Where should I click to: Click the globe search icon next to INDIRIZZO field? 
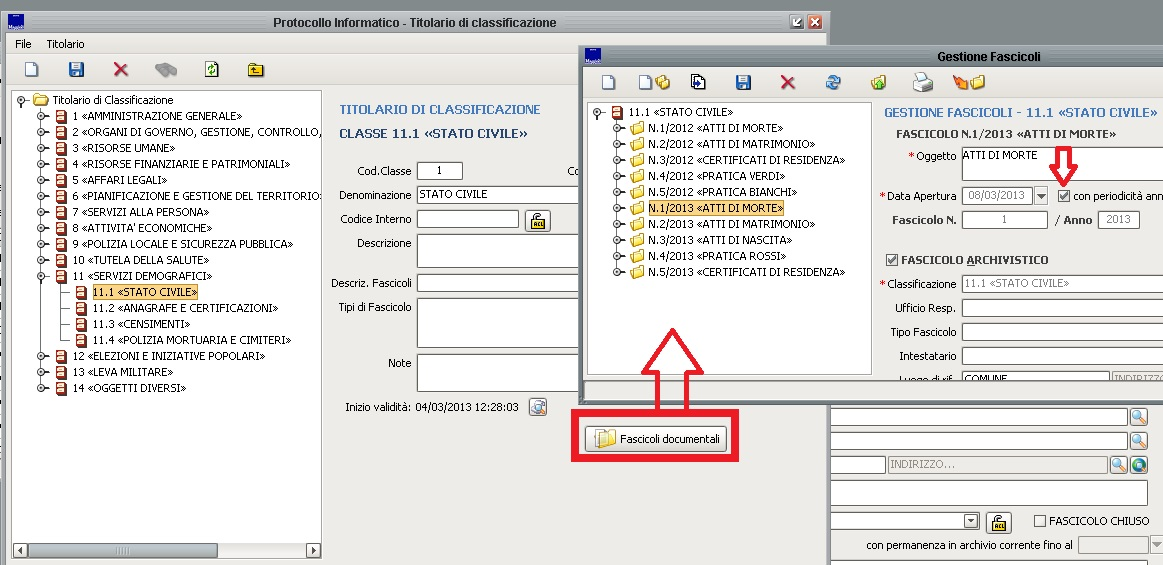1138,465
